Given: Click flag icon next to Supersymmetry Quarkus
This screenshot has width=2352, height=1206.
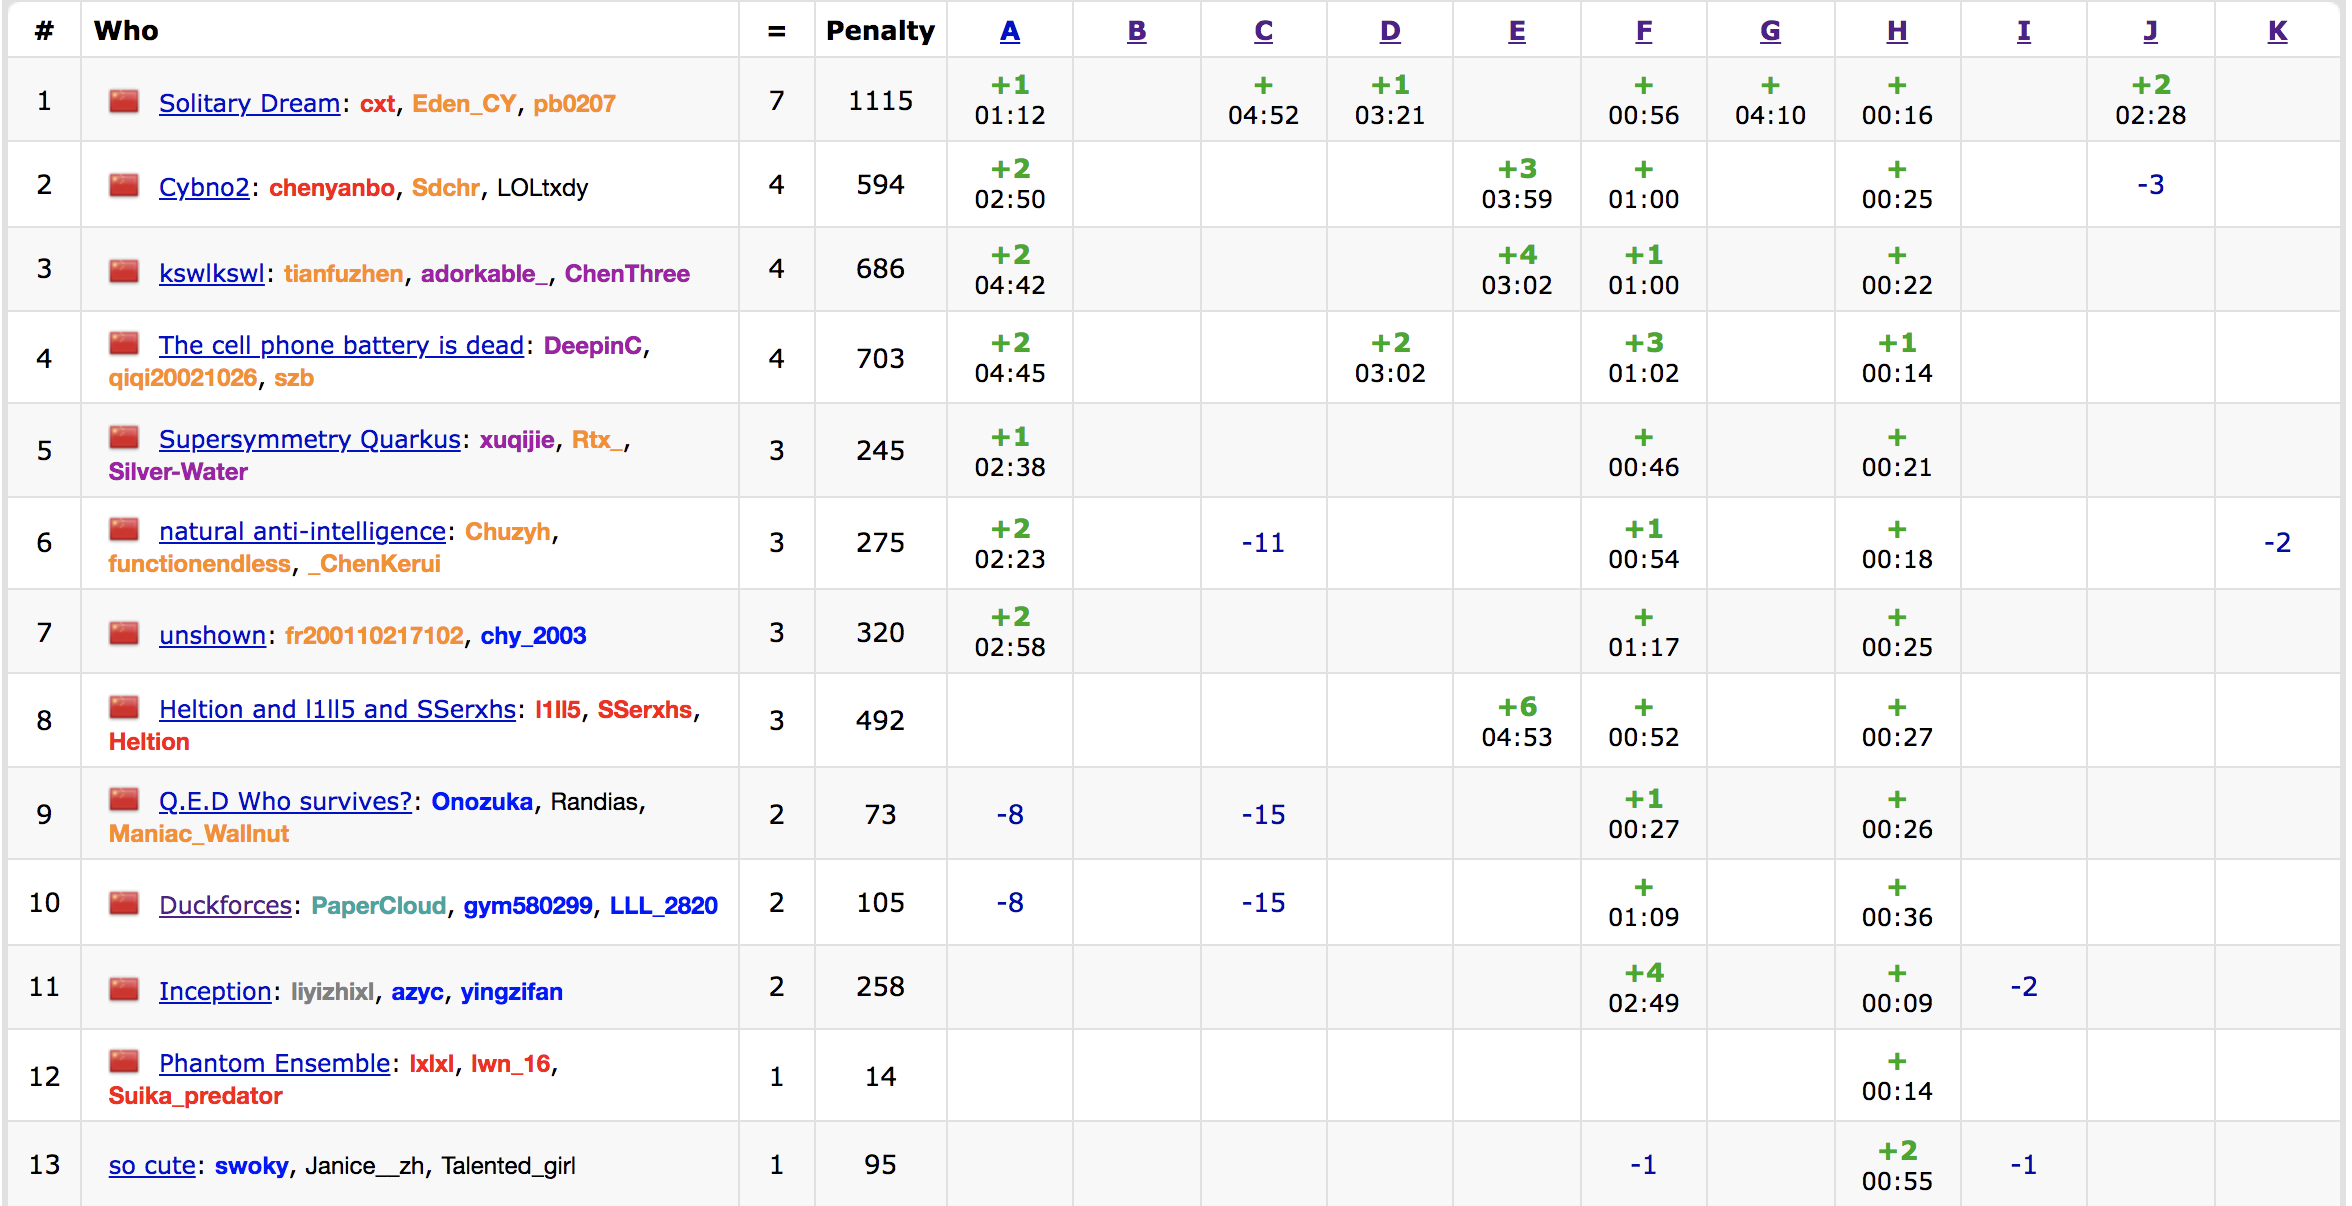Looking at the screenshot, I should coord(124,437).
